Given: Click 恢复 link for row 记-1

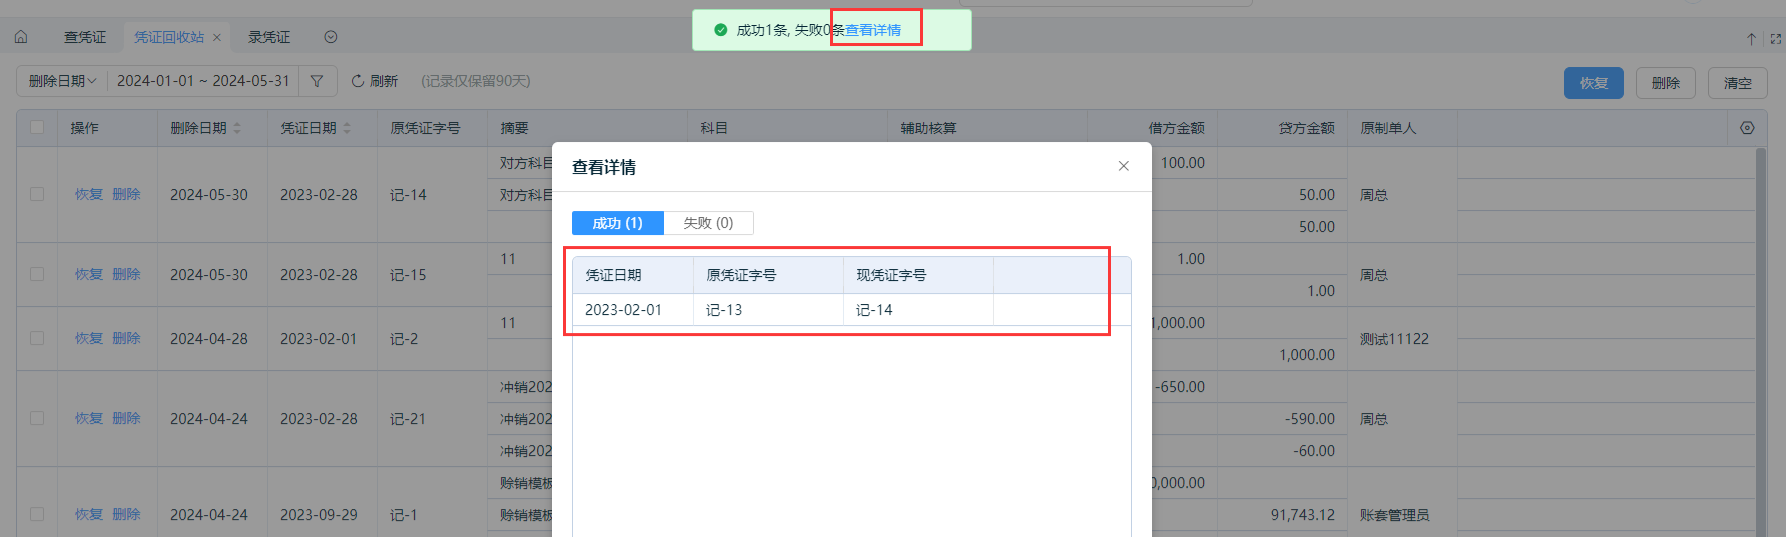Looking at the screenshot, I should (x=89, y=514).
